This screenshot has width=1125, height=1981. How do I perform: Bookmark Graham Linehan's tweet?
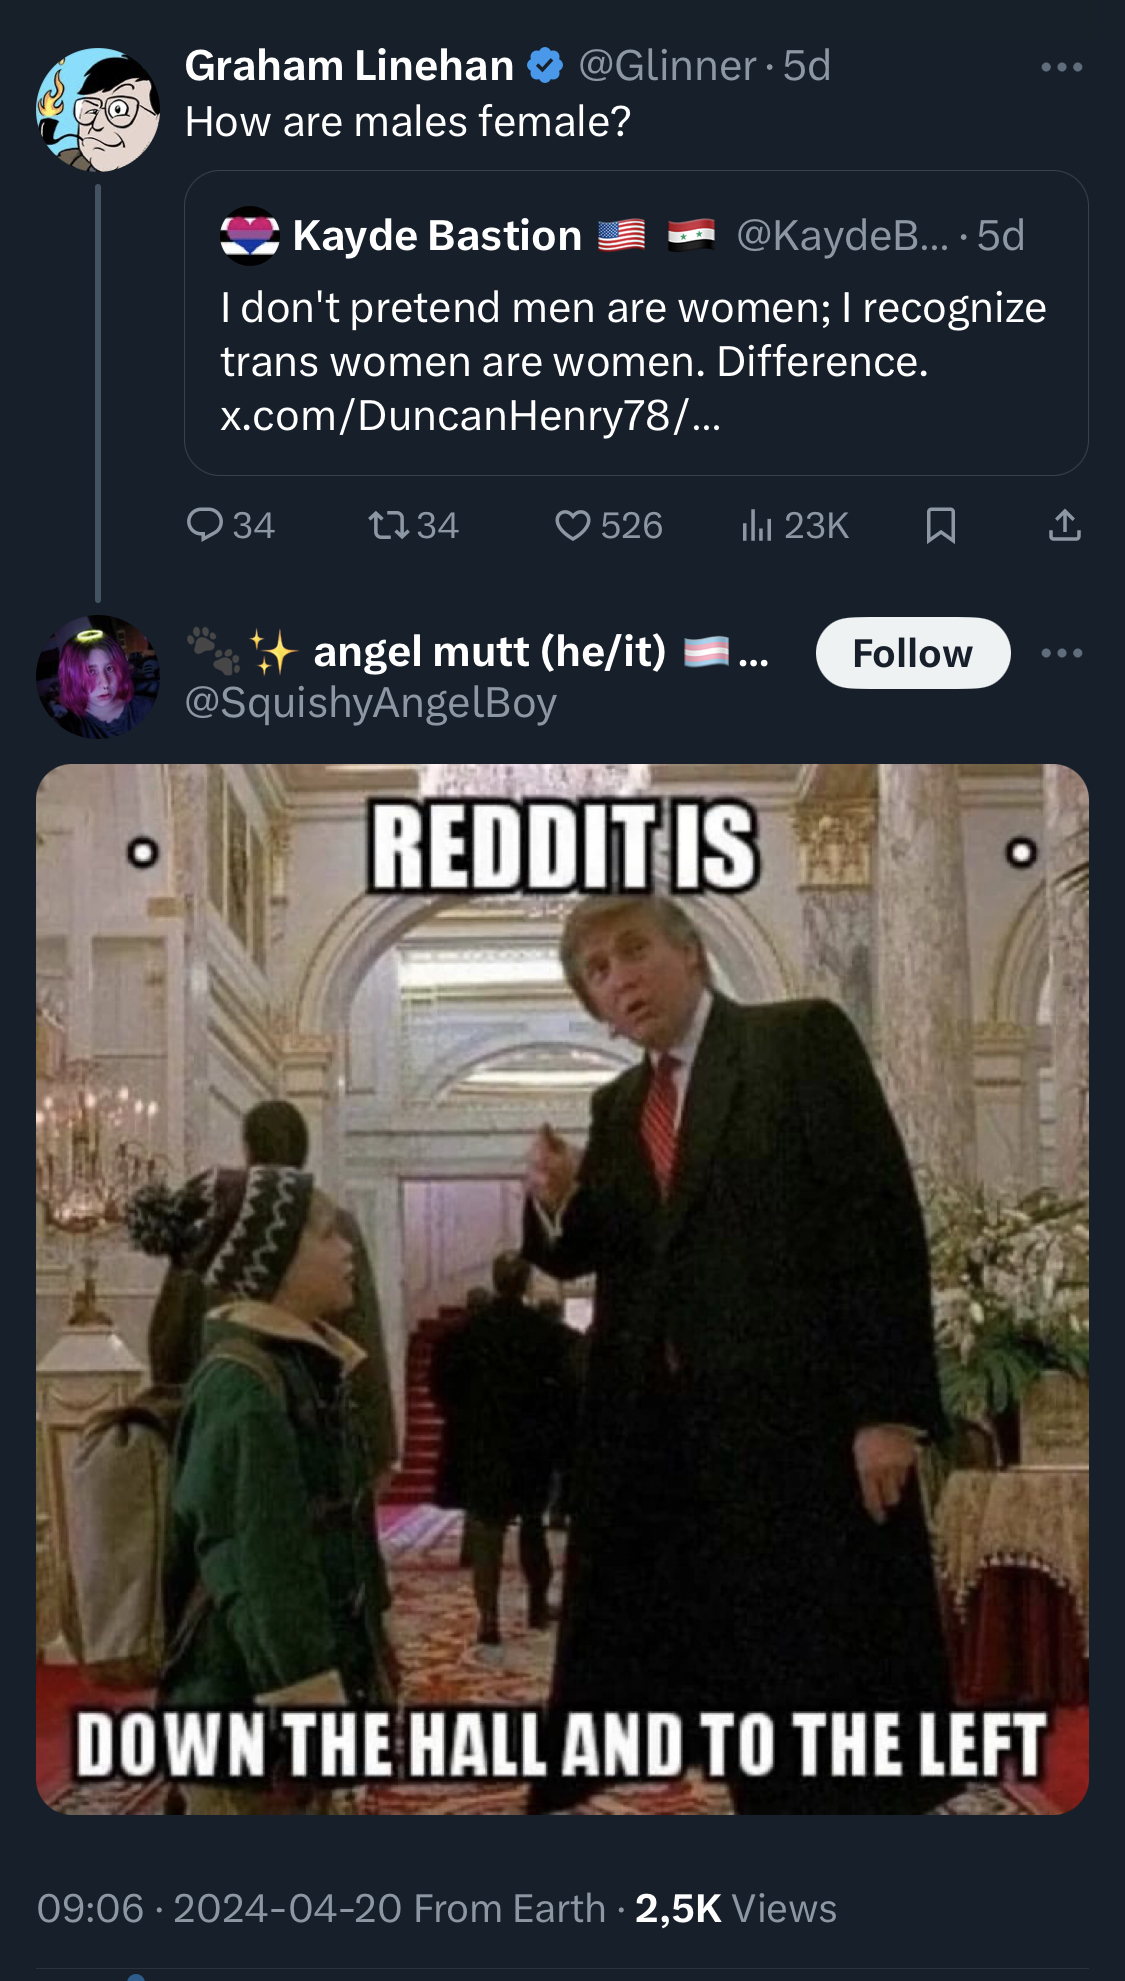(x=941, y=525)
